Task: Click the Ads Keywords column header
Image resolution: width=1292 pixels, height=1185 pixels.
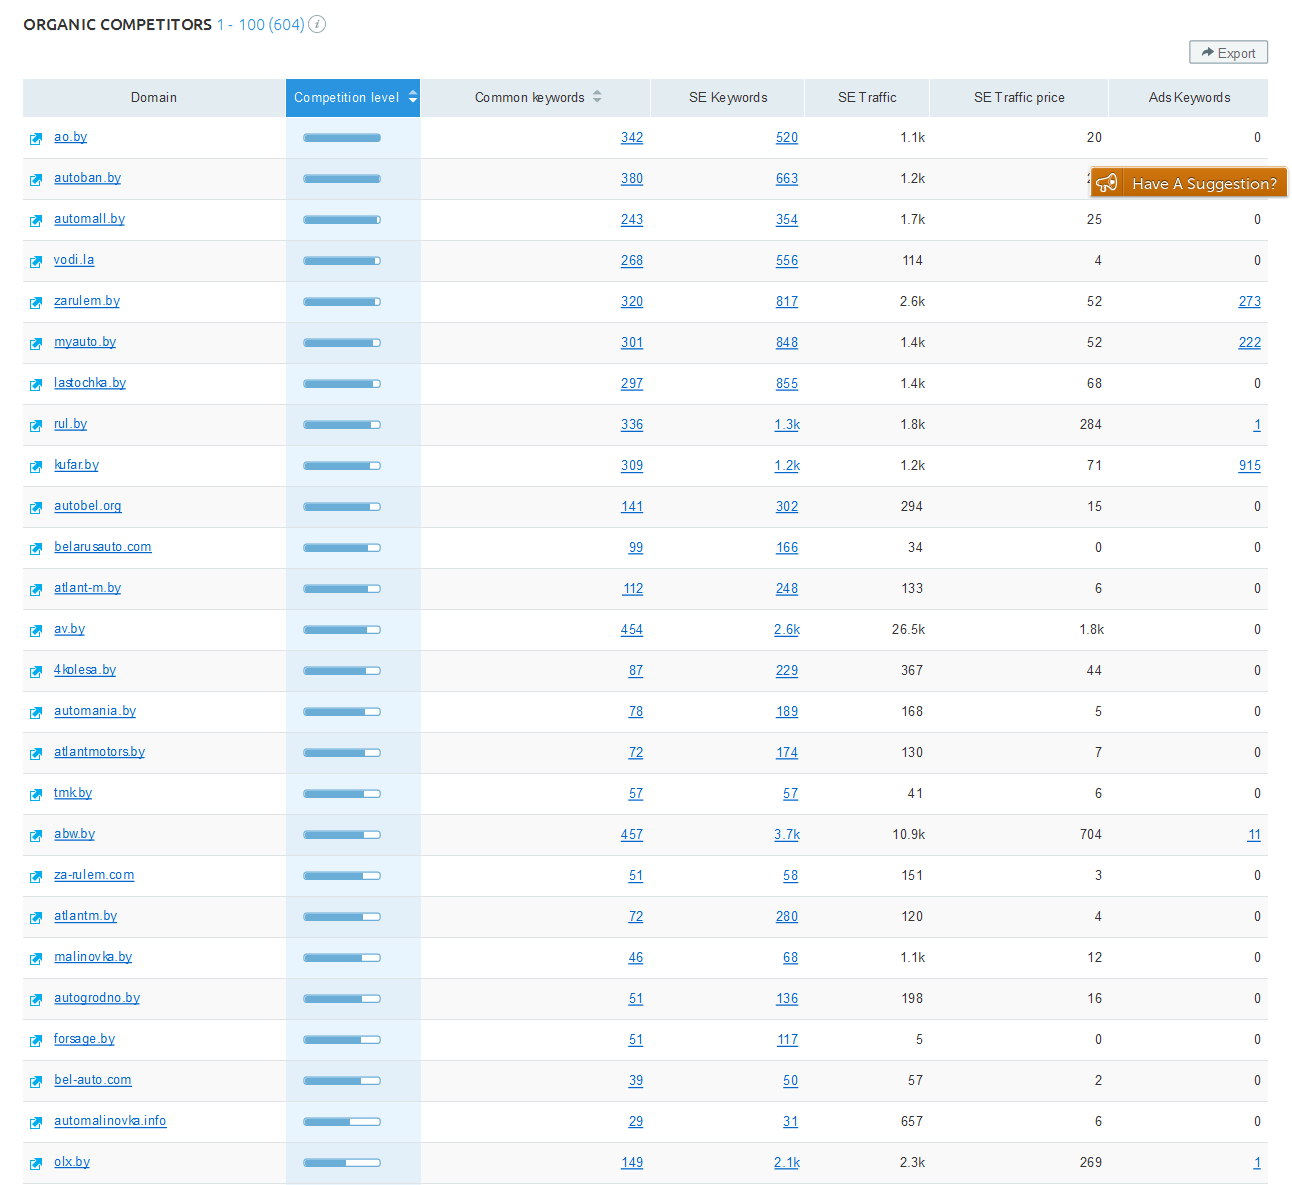Action: click(1189, 98)
